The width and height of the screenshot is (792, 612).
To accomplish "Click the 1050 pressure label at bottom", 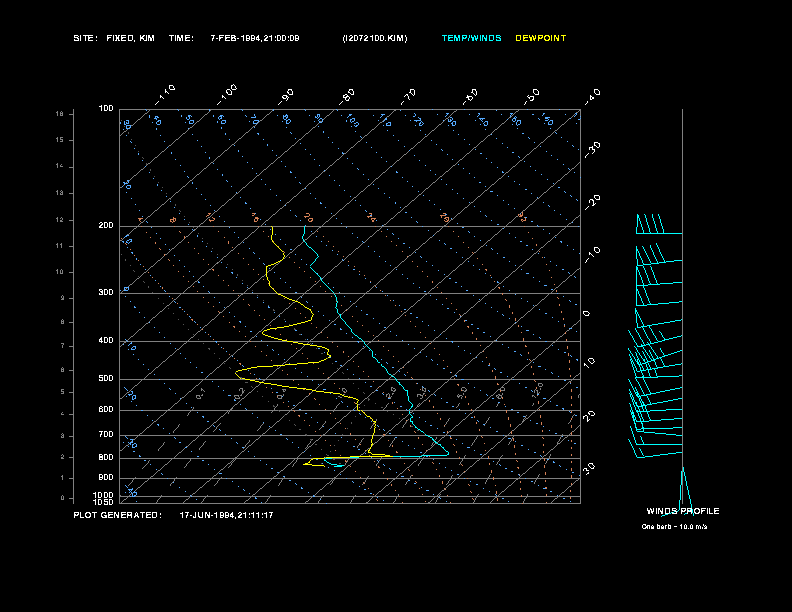I will click(x=104, y=502).
